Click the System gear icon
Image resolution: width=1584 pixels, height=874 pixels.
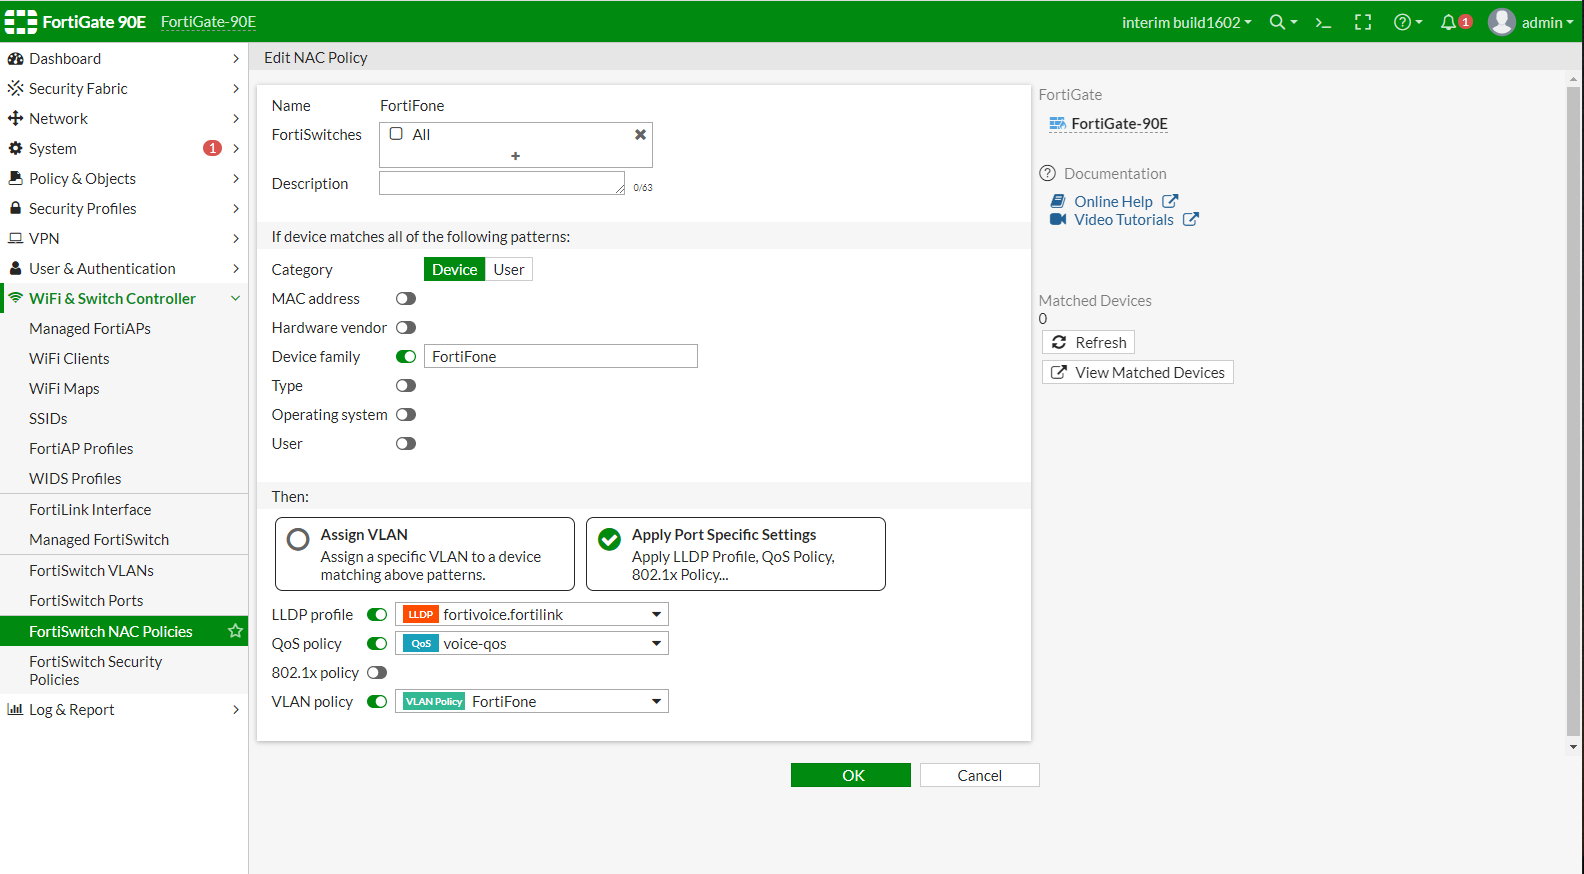(15, 149)
